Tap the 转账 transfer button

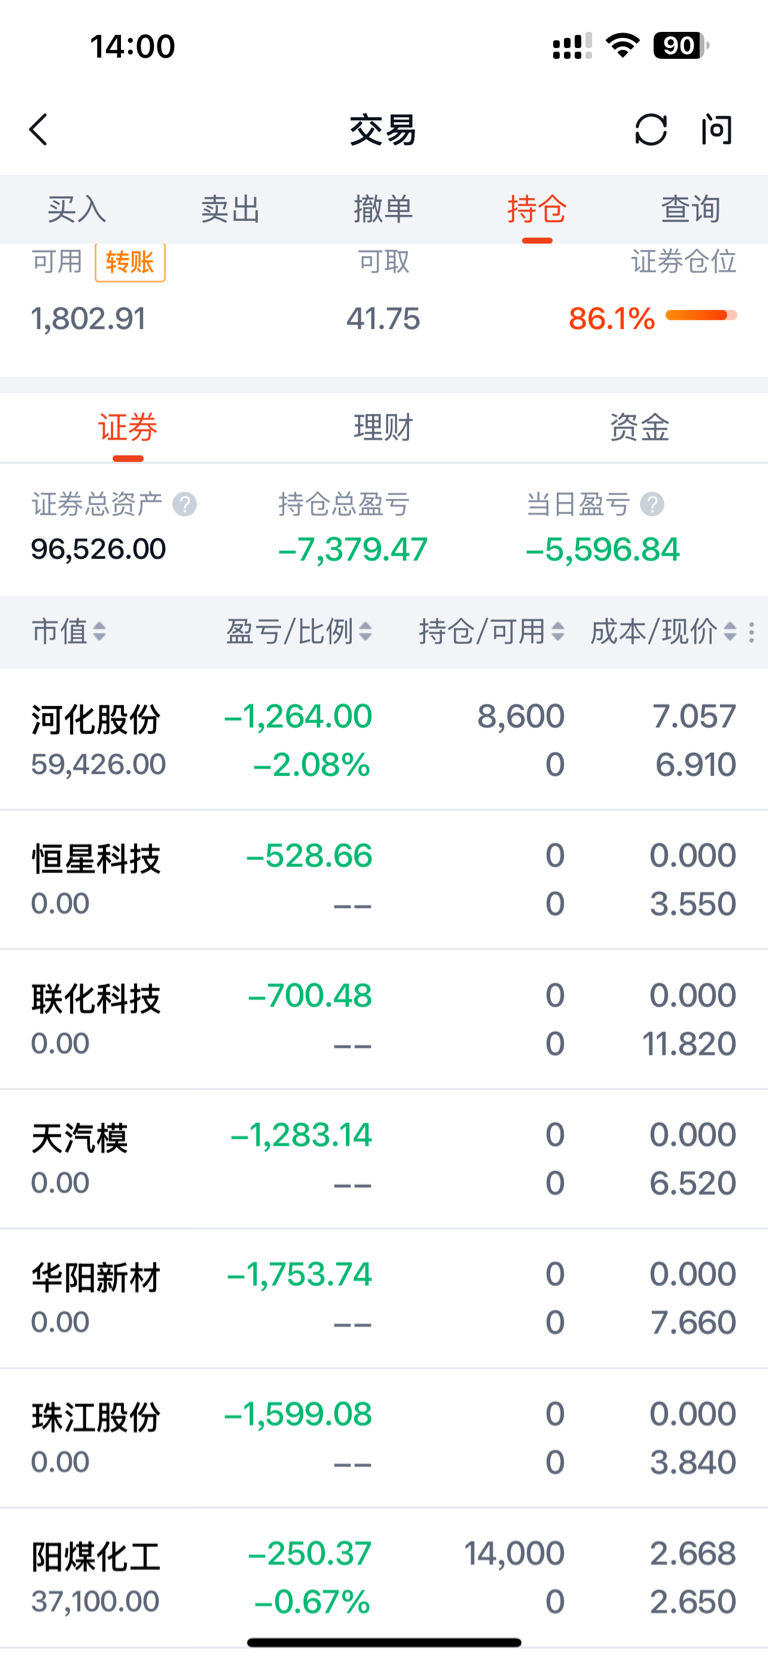pos(130,262)
